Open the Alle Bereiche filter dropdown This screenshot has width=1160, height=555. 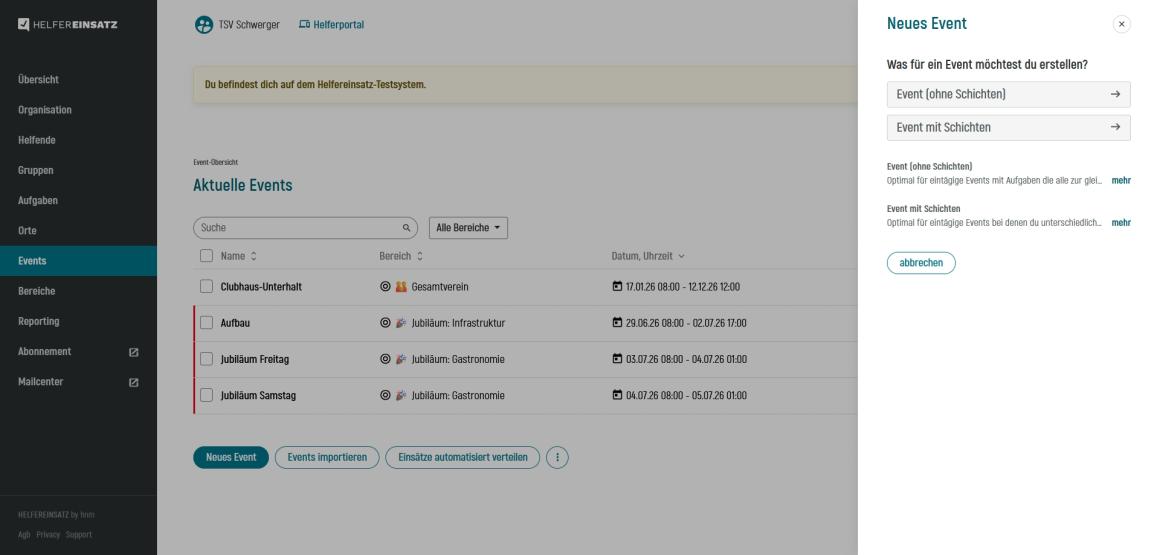tap(468, 228)
